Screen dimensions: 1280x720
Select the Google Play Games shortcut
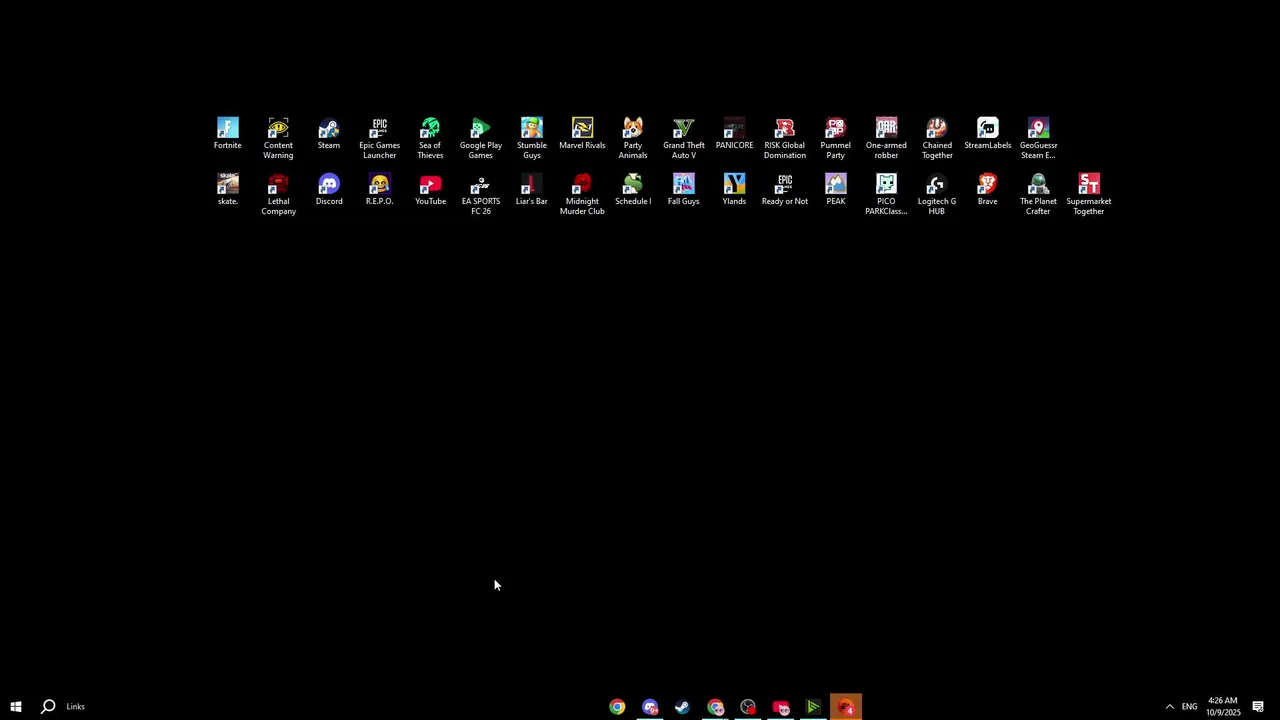[x=481, y=138]
